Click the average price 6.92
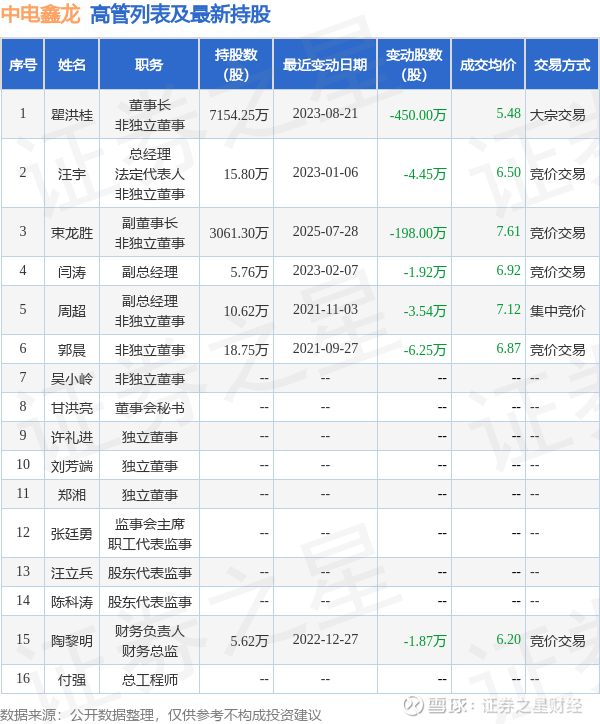This screenshot has height=724, width=600. tap(508, 270)
